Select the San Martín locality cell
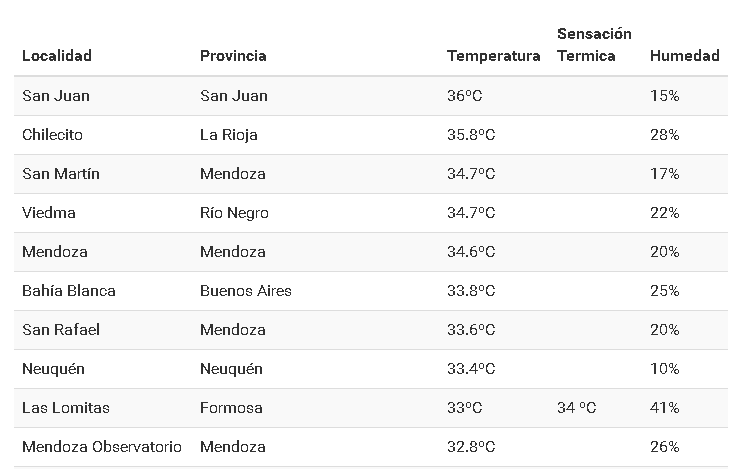 click(61, 174)
